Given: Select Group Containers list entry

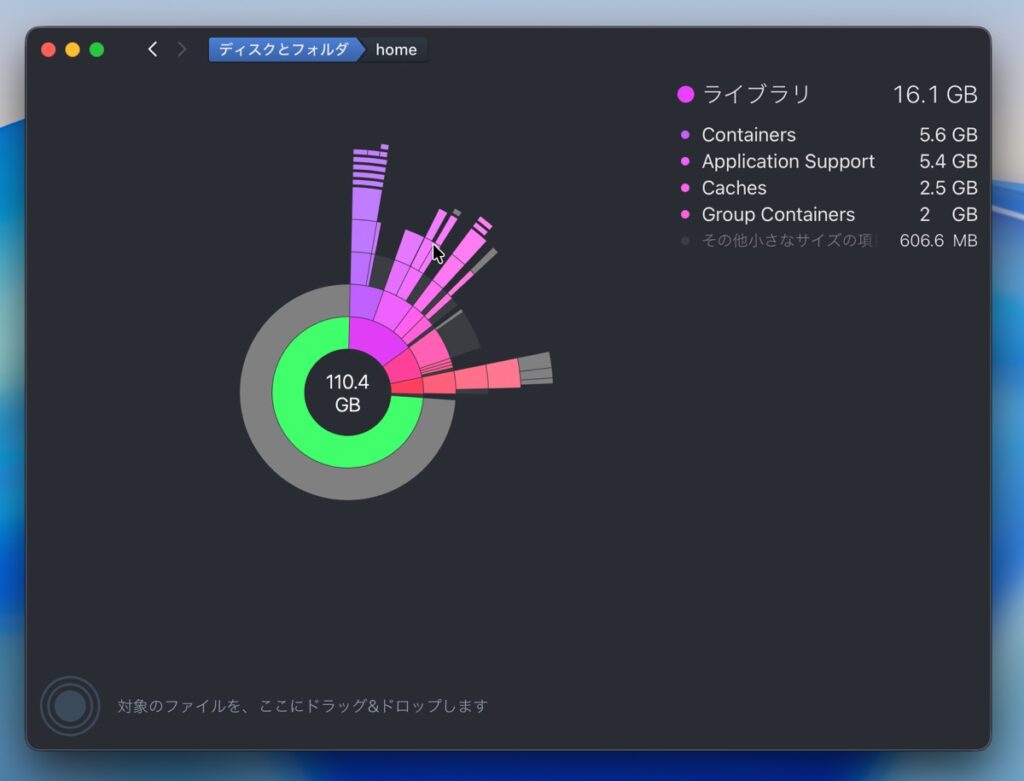Looking at the screenshot, I should (x=778, y=214).
